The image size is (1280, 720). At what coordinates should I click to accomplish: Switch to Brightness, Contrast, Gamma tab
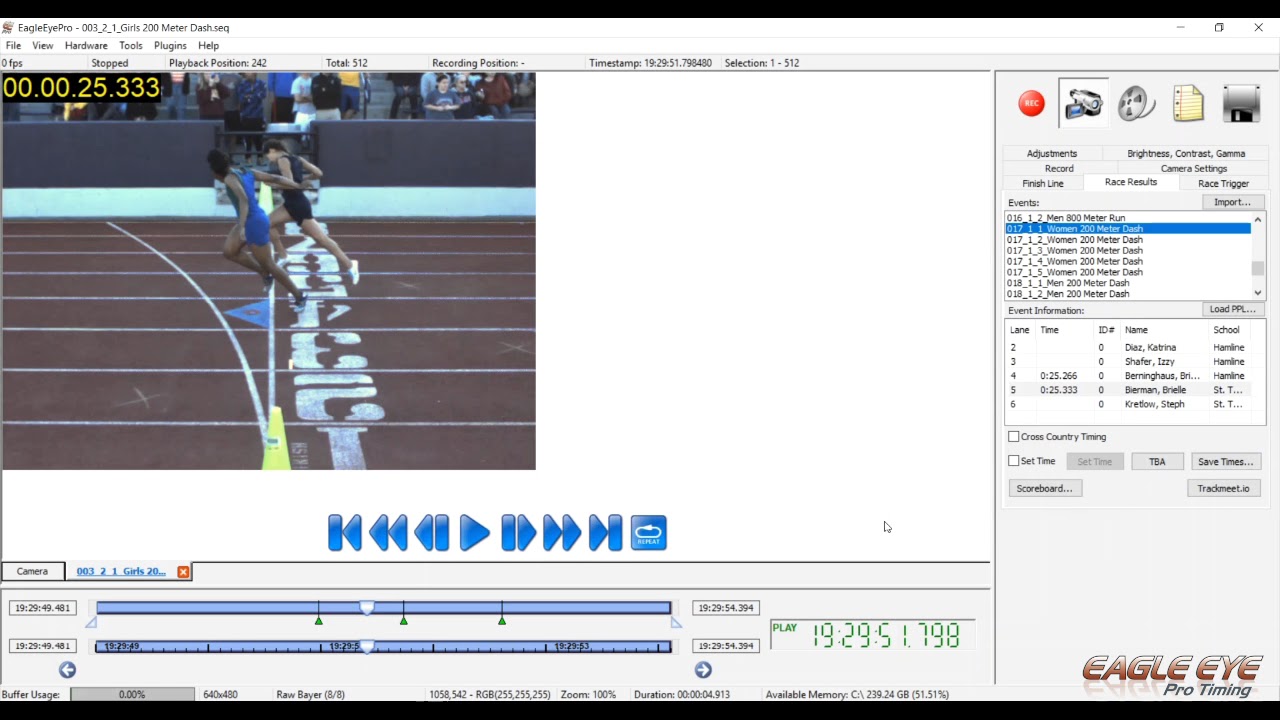tap(1186, 154)
